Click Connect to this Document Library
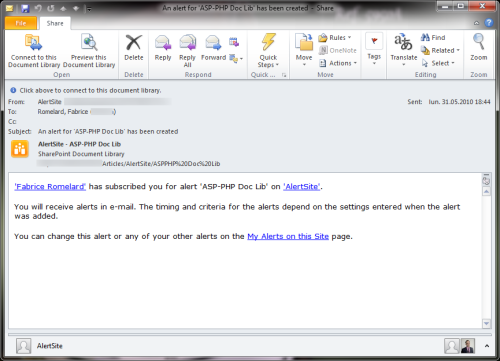 tap(34, 51)
